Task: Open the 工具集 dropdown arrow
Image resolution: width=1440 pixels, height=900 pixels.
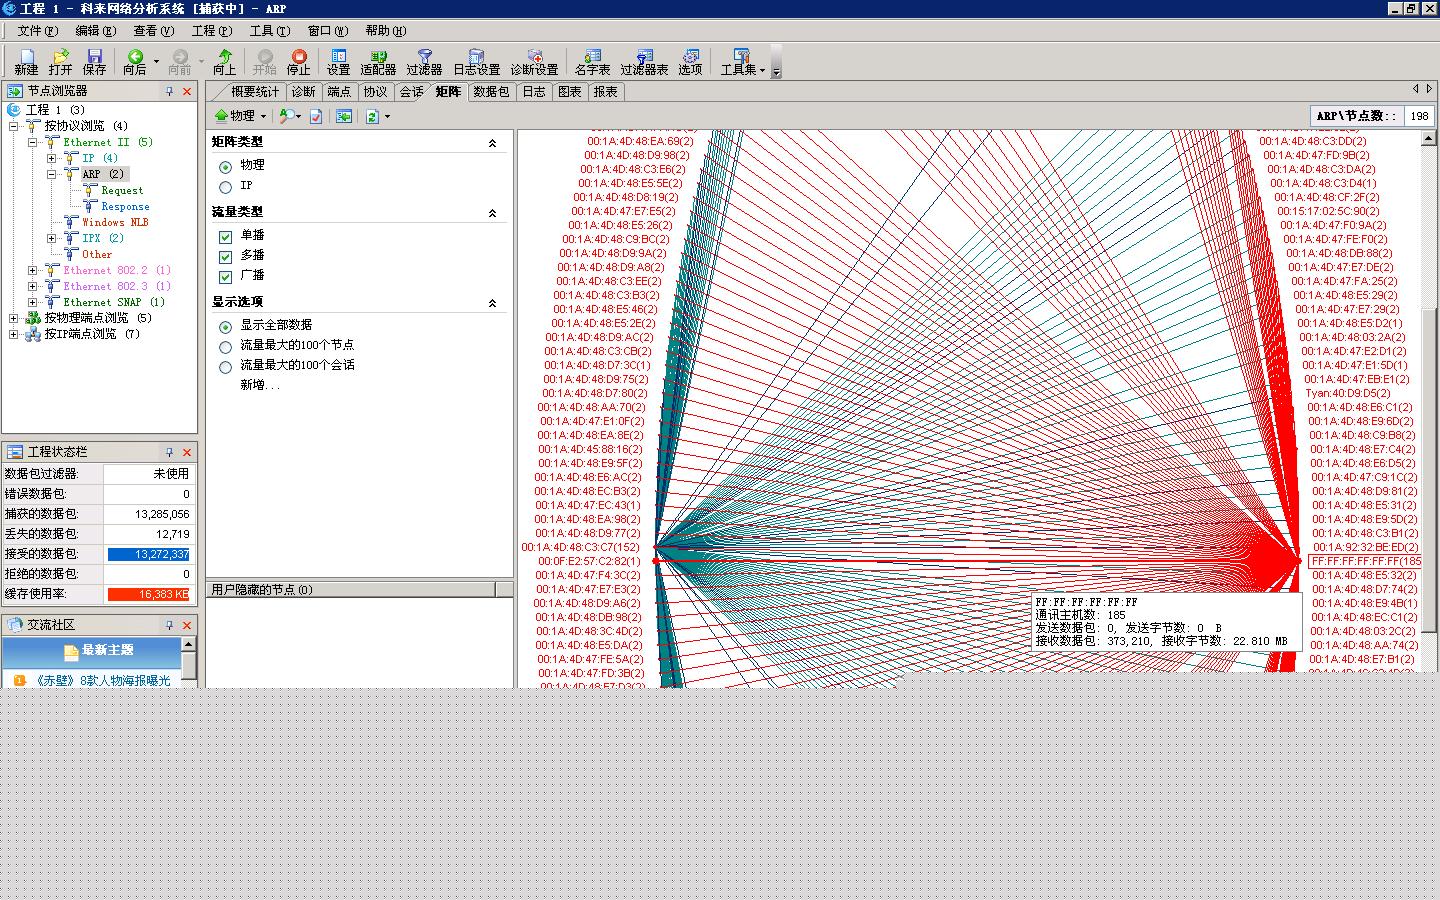Action: 762,70
